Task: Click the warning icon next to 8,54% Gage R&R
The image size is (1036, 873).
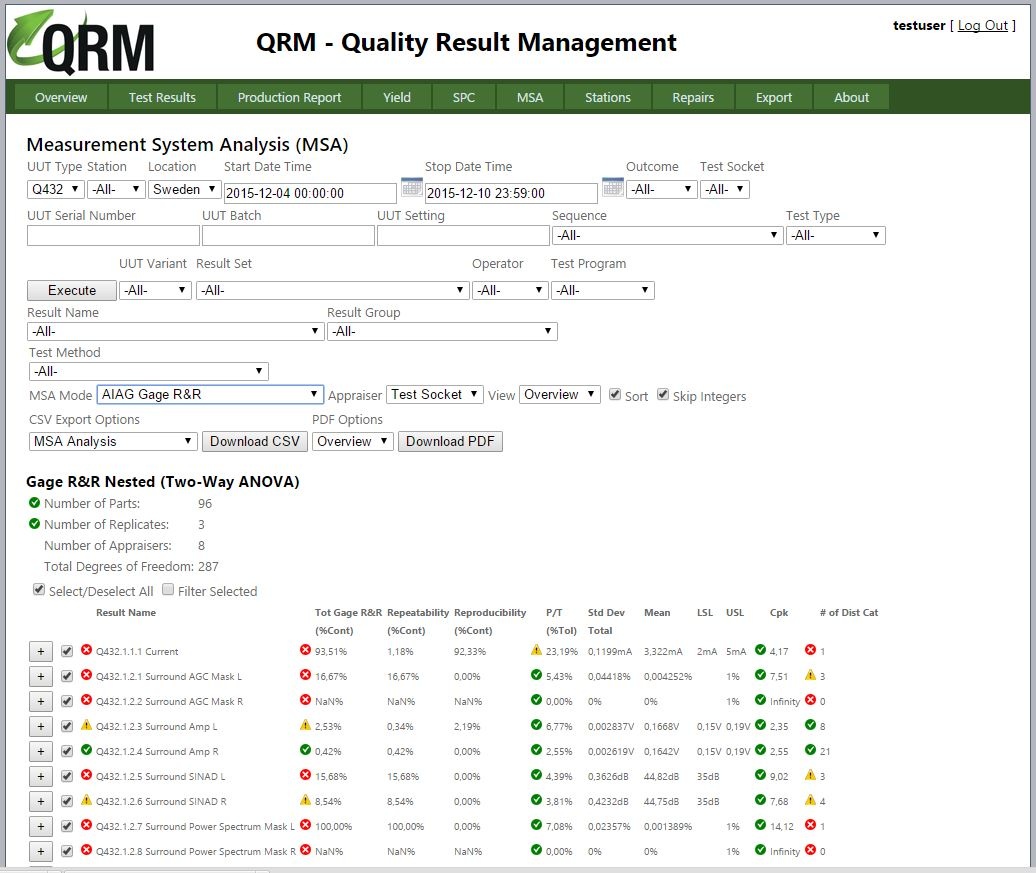Action: click(x=305, y=800)
